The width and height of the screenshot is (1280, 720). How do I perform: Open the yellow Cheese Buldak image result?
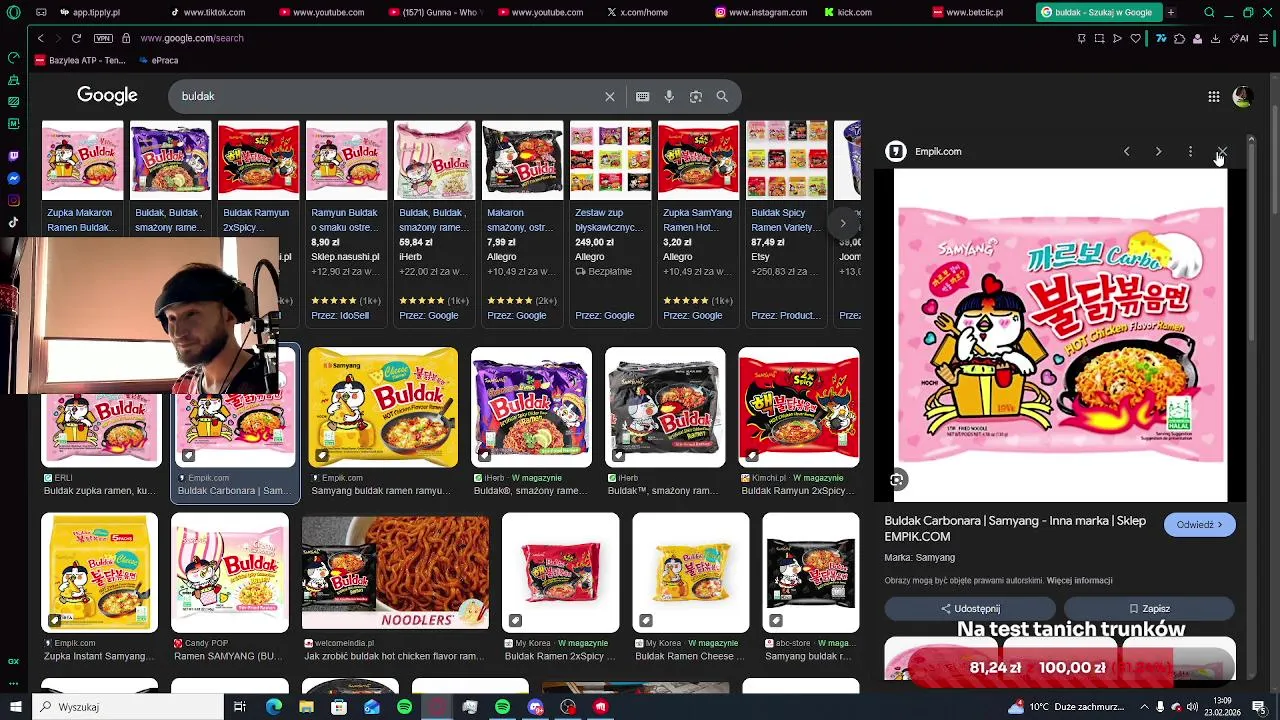tap(383, 407)
